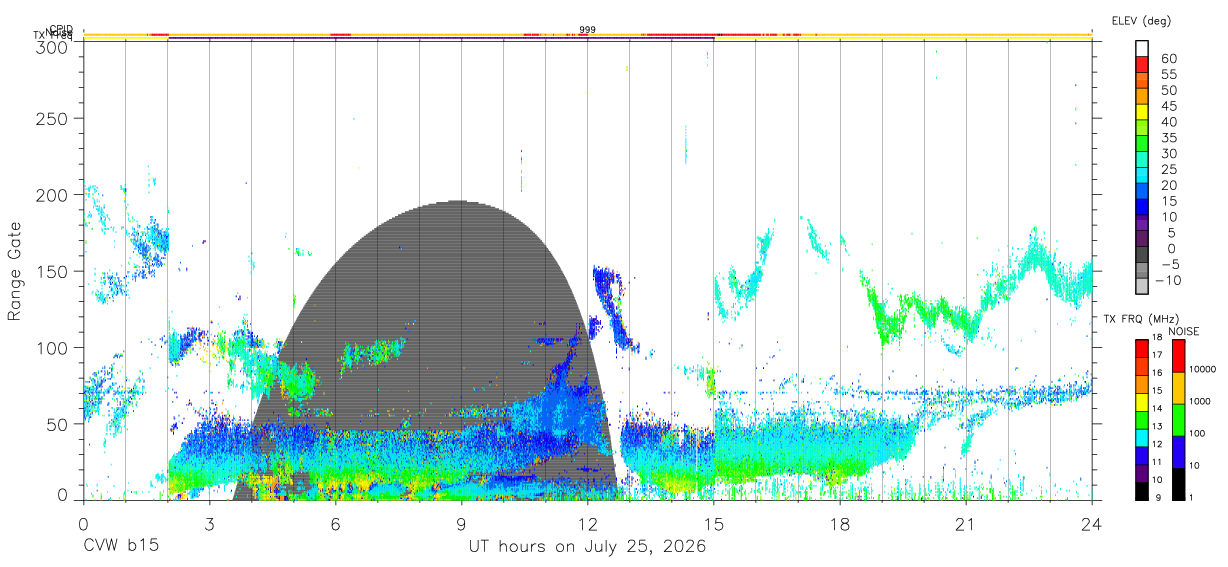Click x-axis hour label 6
The image size is (1228, 567).
pos(335,523)
